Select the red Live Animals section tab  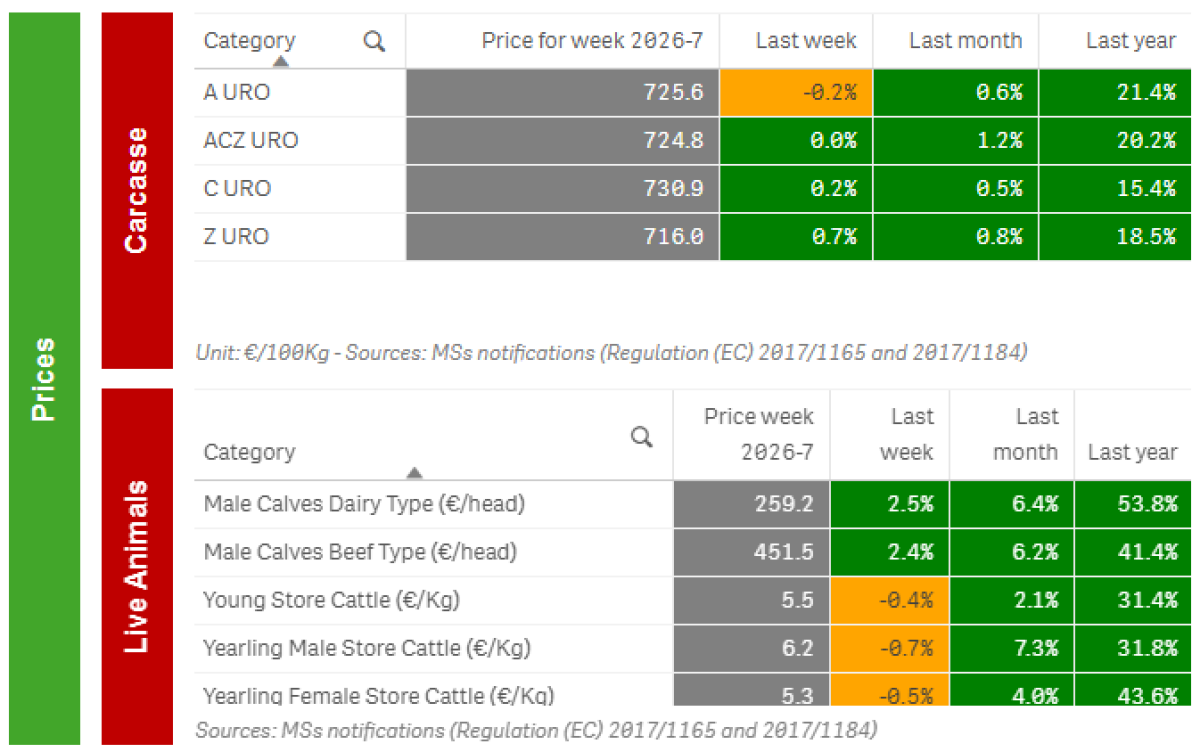pyautogui.click(x=137, y=566)
